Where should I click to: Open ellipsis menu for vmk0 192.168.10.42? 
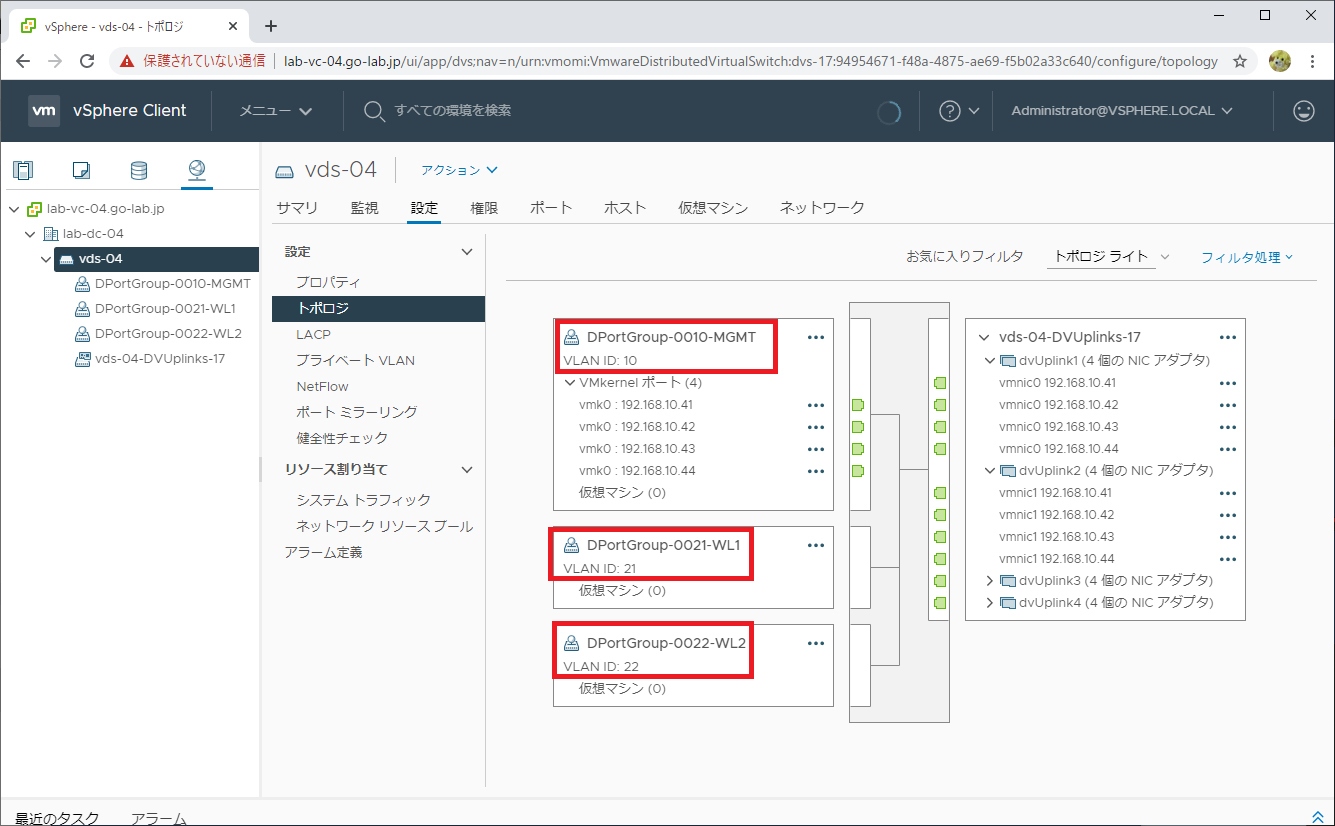click(x=816, y=427)
